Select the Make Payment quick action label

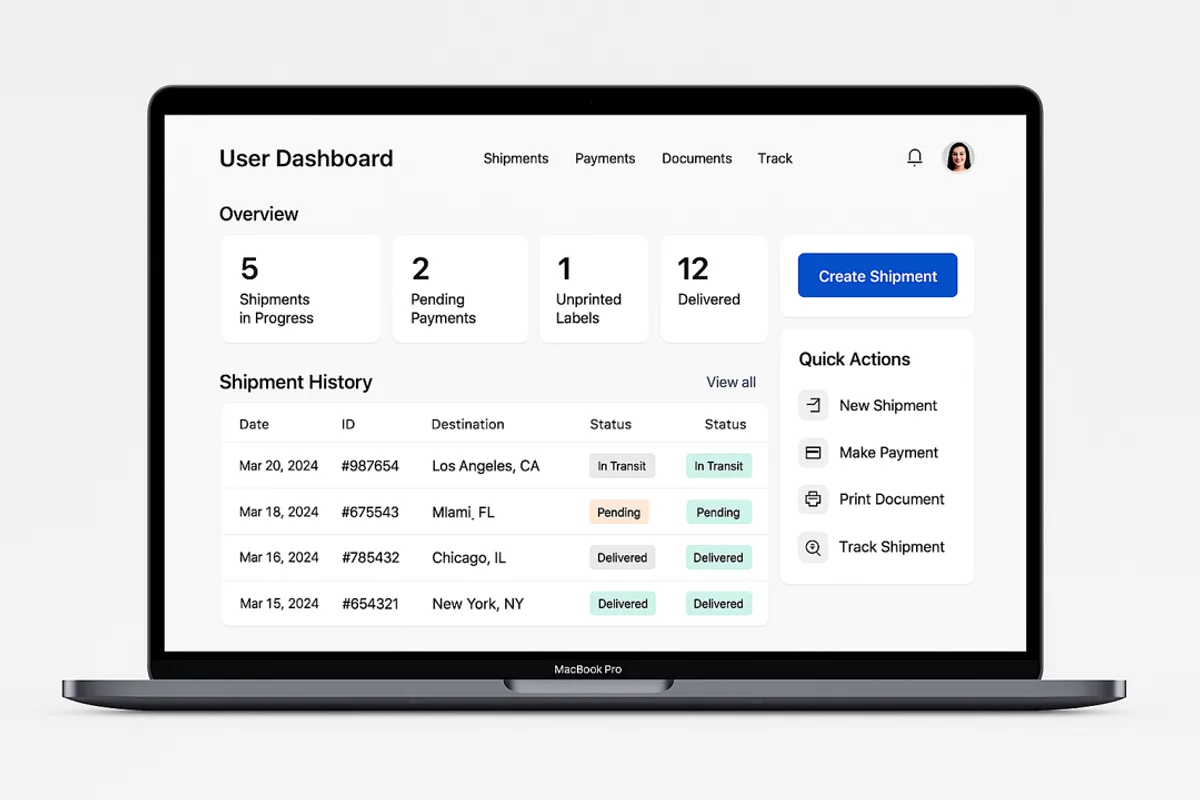pos(889,452)
